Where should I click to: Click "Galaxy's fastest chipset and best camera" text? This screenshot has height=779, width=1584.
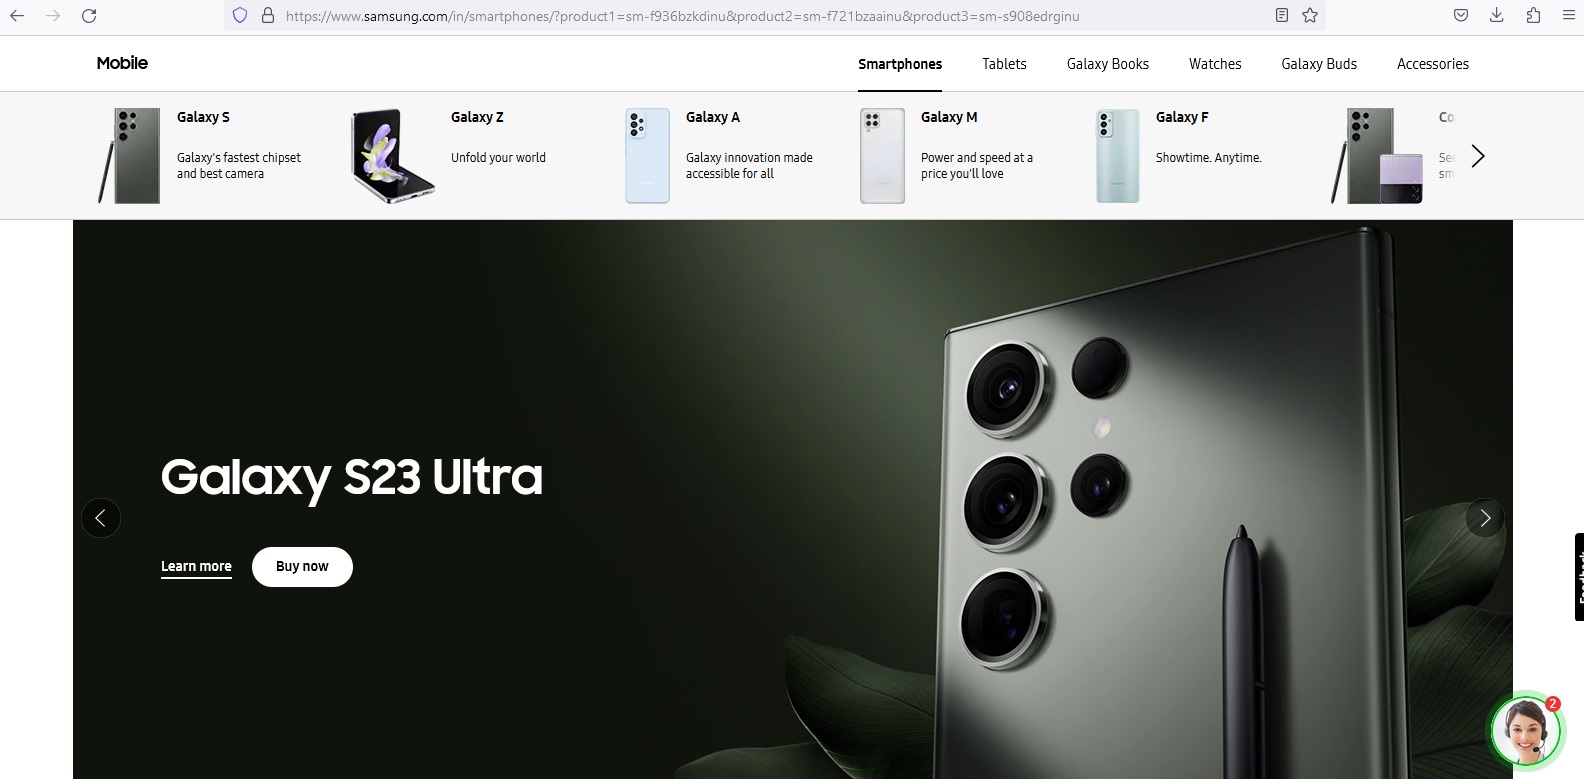pyautogui.click(x=239, y=166)
